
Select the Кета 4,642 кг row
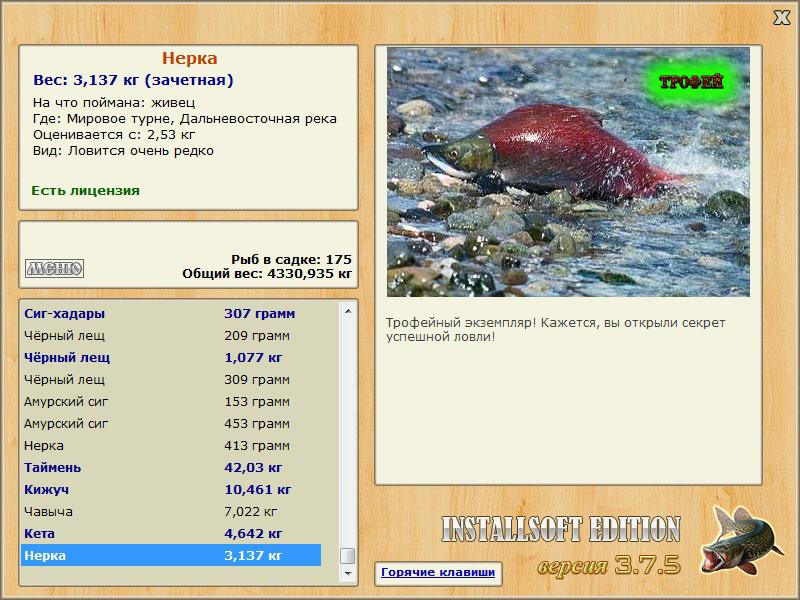(x=171, y=533)
